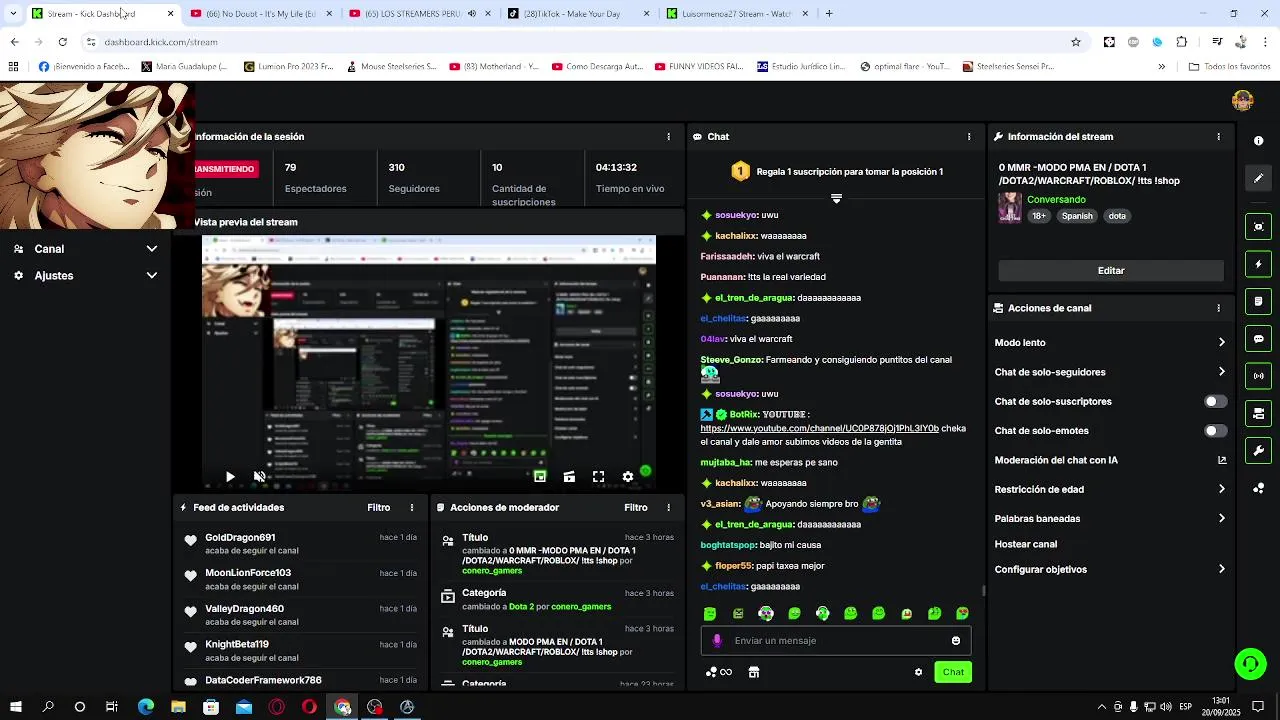Switch to LOS STREAMERS PERU tab
The width and height of the screenshot is (1280, 720).
tap(420, 14)
